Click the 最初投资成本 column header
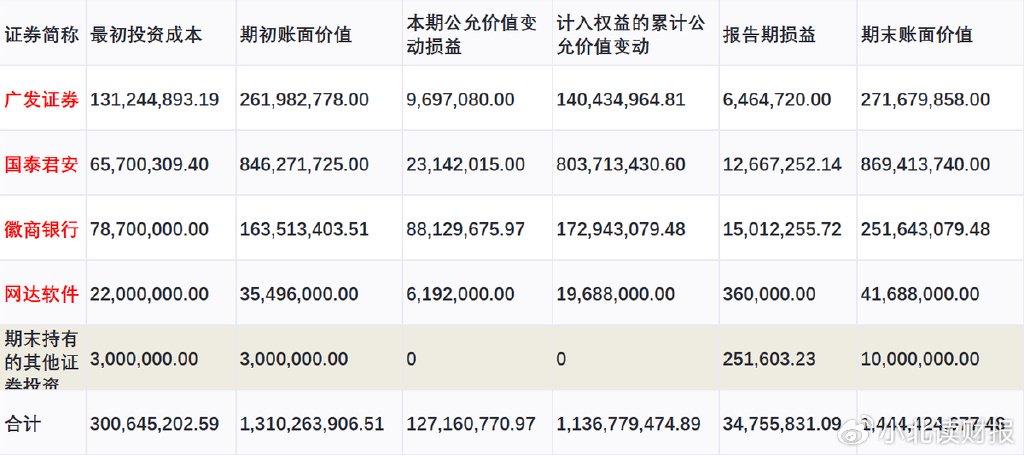Viewport: 1024px width, 455px height. 146,35
